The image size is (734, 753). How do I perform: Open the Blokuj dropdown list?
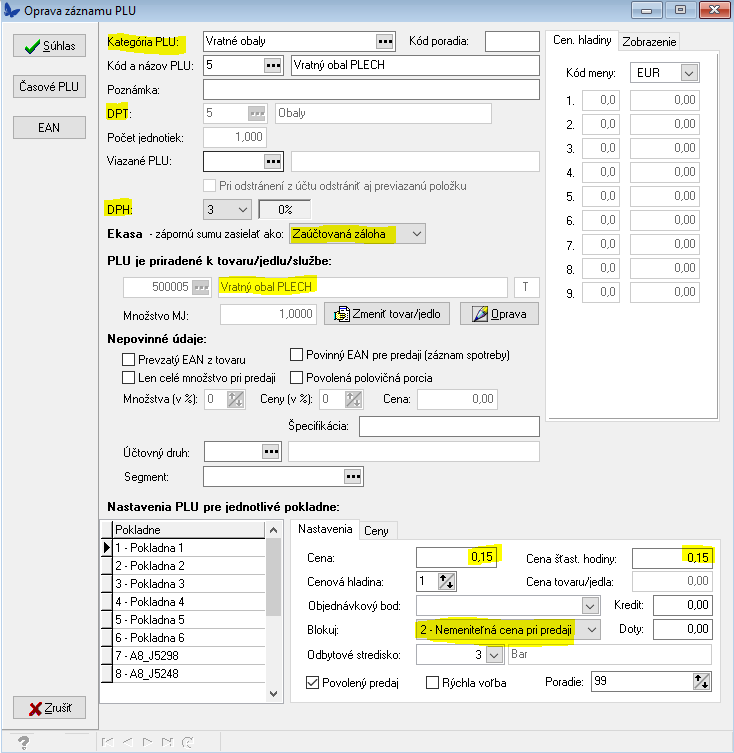coord(592,630)
